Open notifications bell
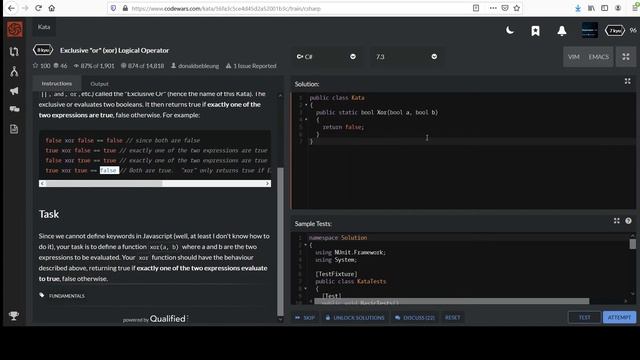The height and width of the screenshot is (360, 640). [x=562, y=31]
